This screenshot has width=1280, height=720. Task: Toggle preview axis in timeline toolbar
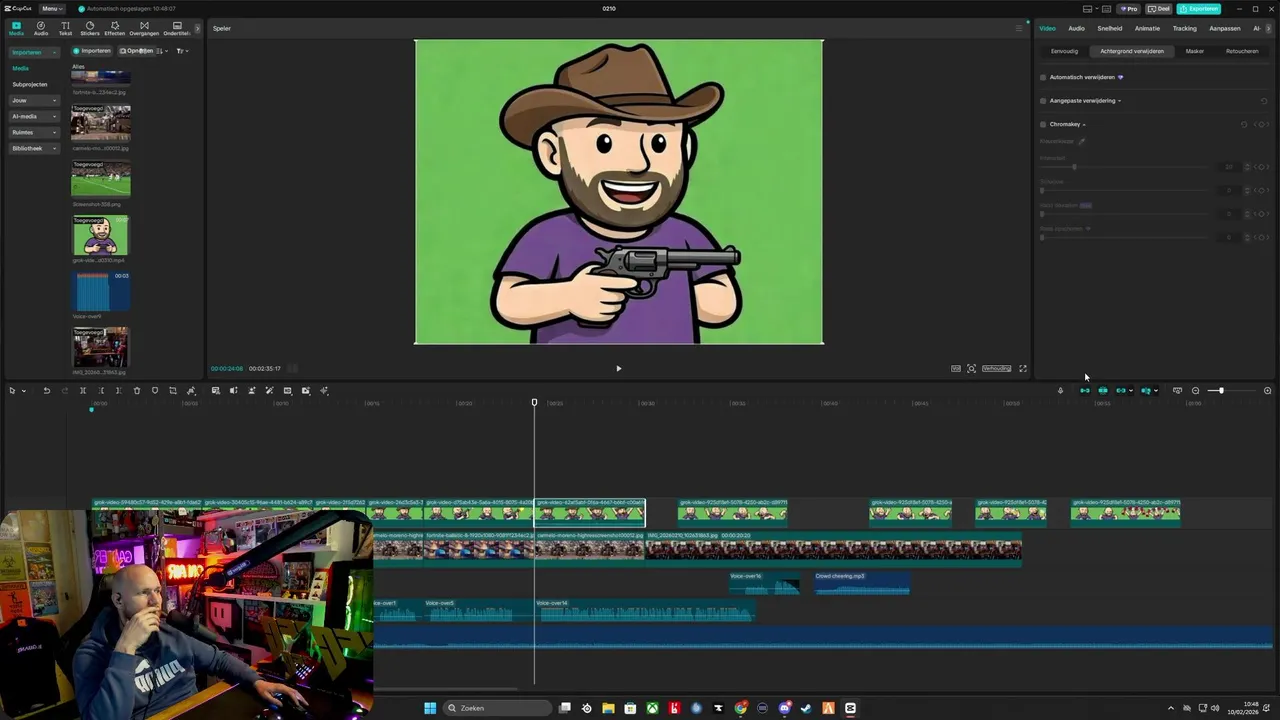1146,390
